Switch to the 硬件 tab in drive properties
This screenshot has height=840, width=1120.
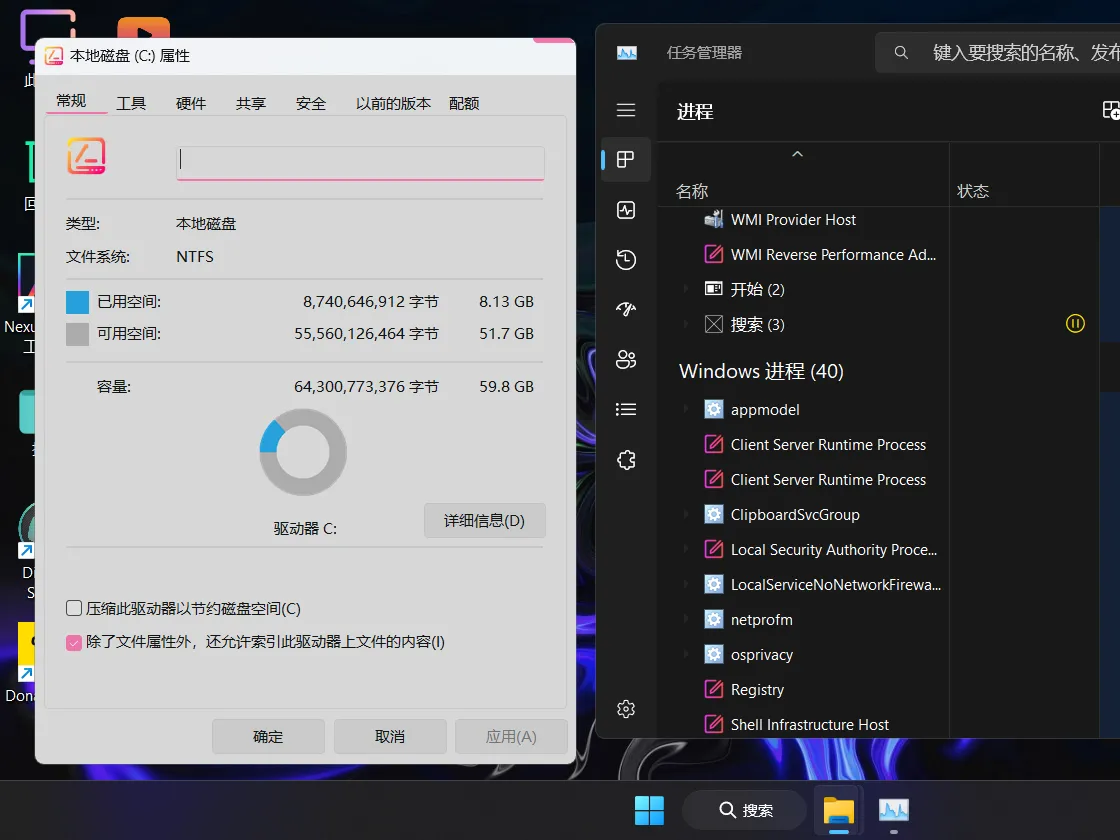[190, 101]
